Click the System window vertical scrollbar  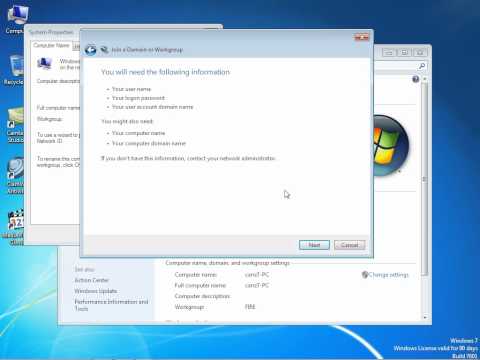424,180
